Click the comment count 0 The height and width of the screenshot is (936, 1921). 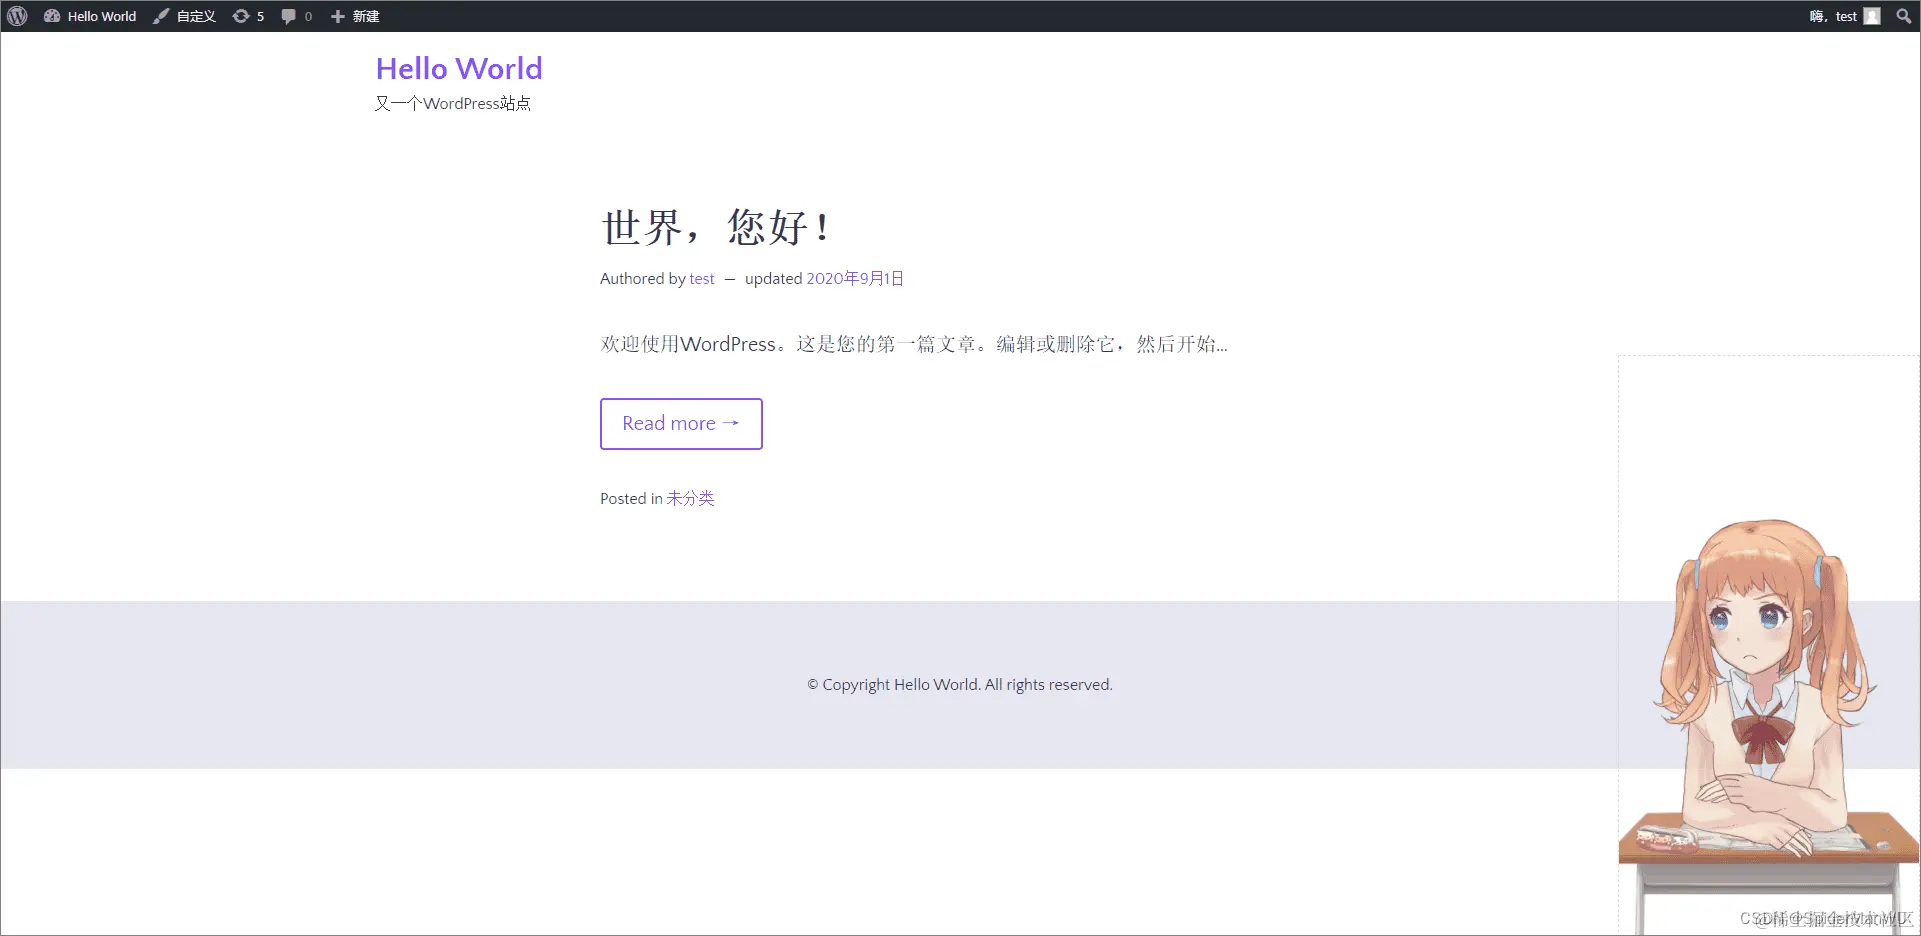click(x=308, y=16)
